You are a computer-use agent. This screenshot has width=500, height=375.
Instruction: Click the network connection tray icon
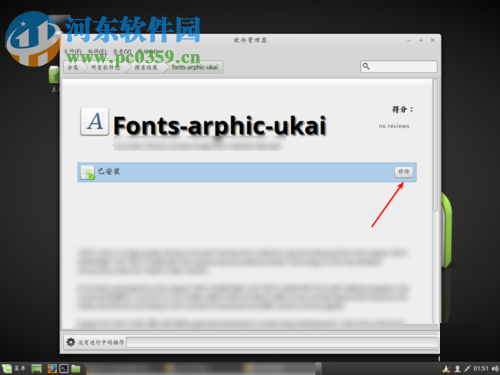467,368
